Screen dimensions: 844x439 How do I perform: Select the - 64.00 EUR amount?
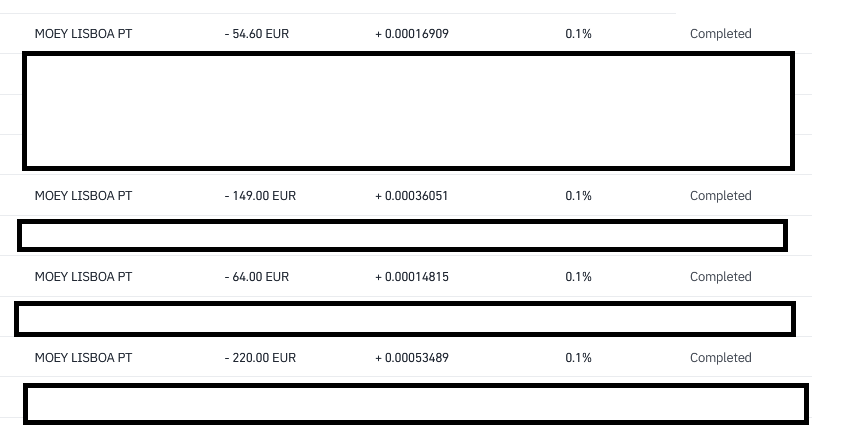[x=257, y=277]
